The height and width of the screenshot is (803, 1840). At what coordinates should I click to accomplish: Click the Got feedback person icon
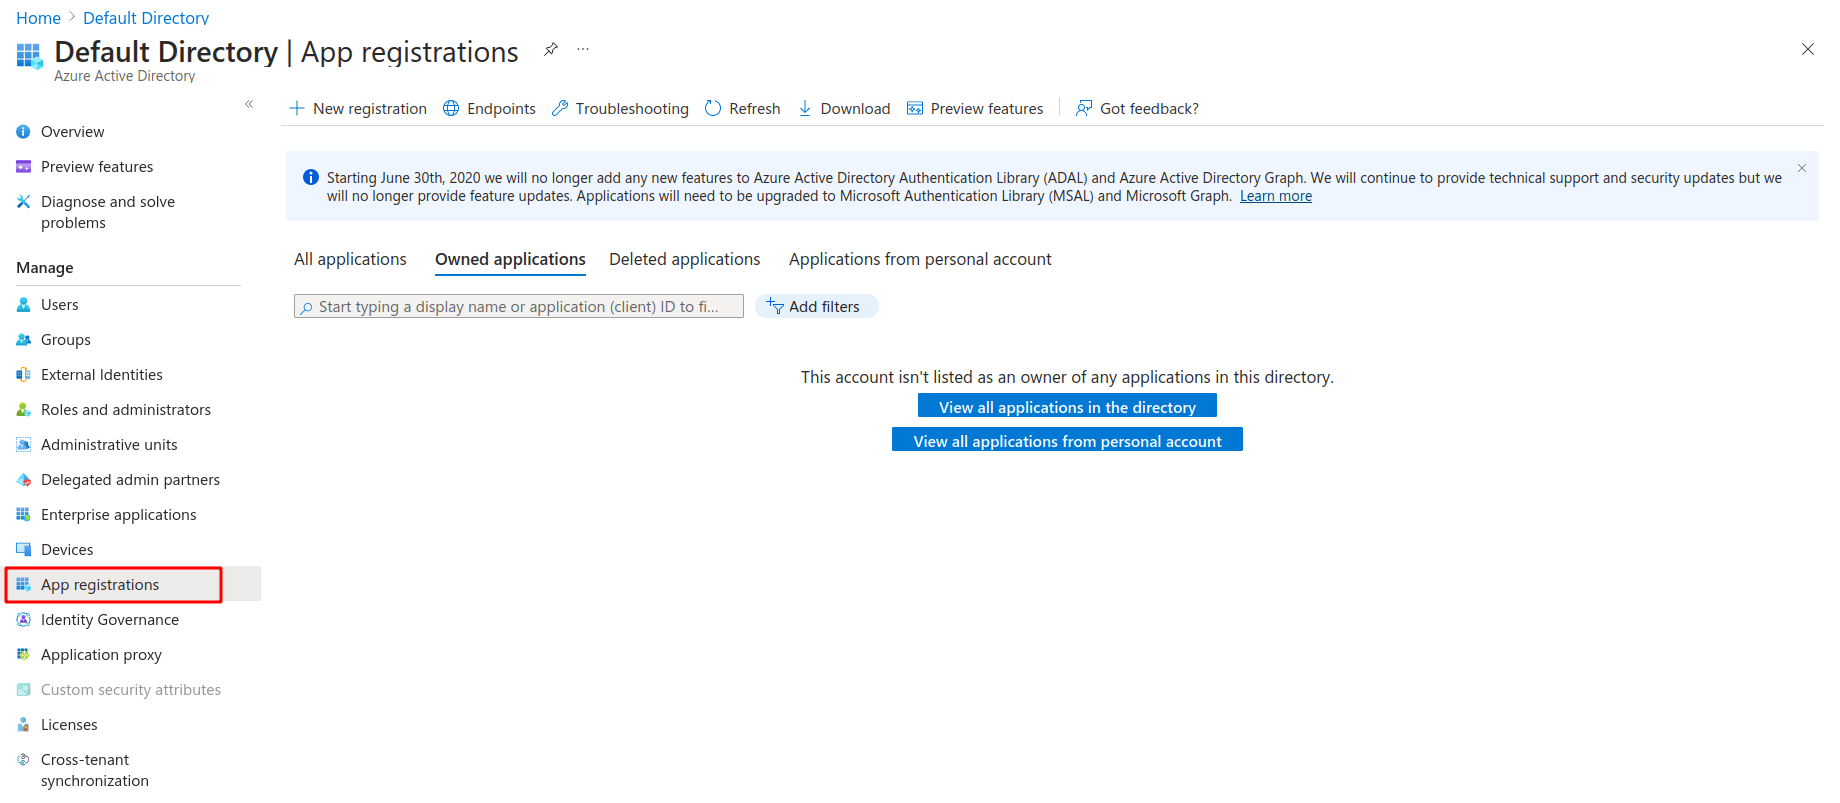coord(1084,108)
